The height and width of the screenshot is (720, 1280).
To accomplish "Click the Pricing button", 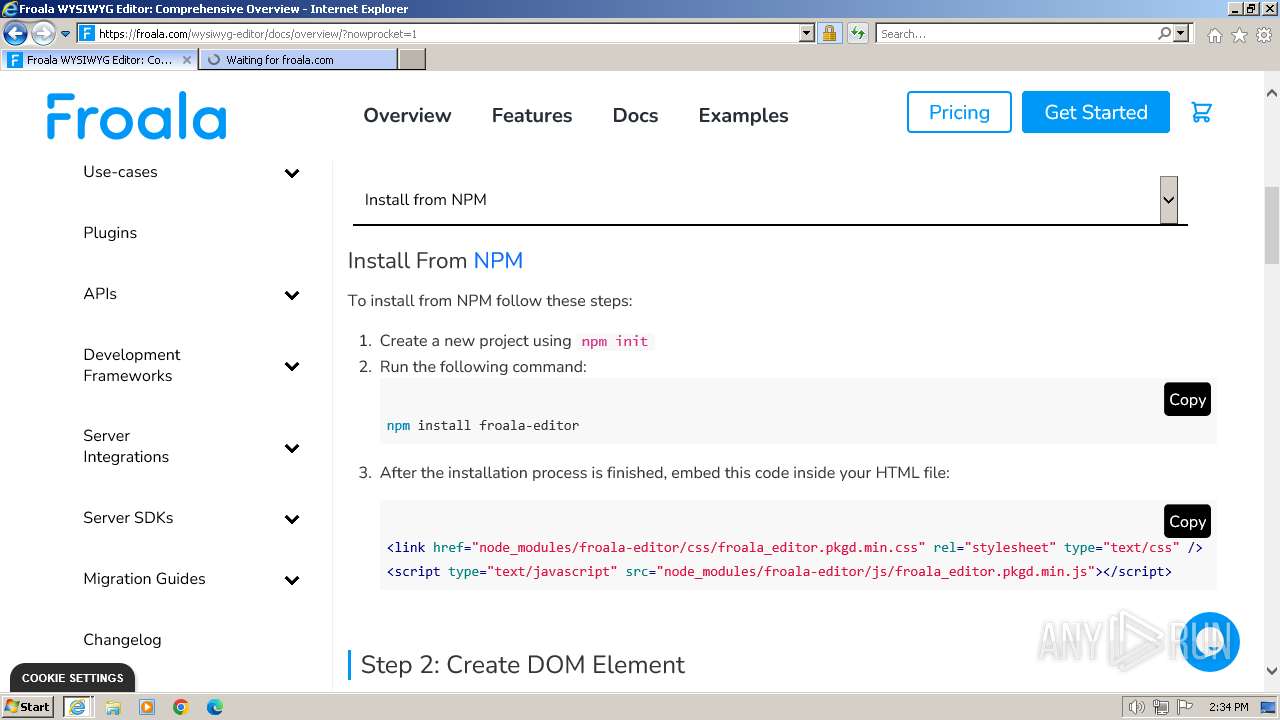I will [959, 112].
